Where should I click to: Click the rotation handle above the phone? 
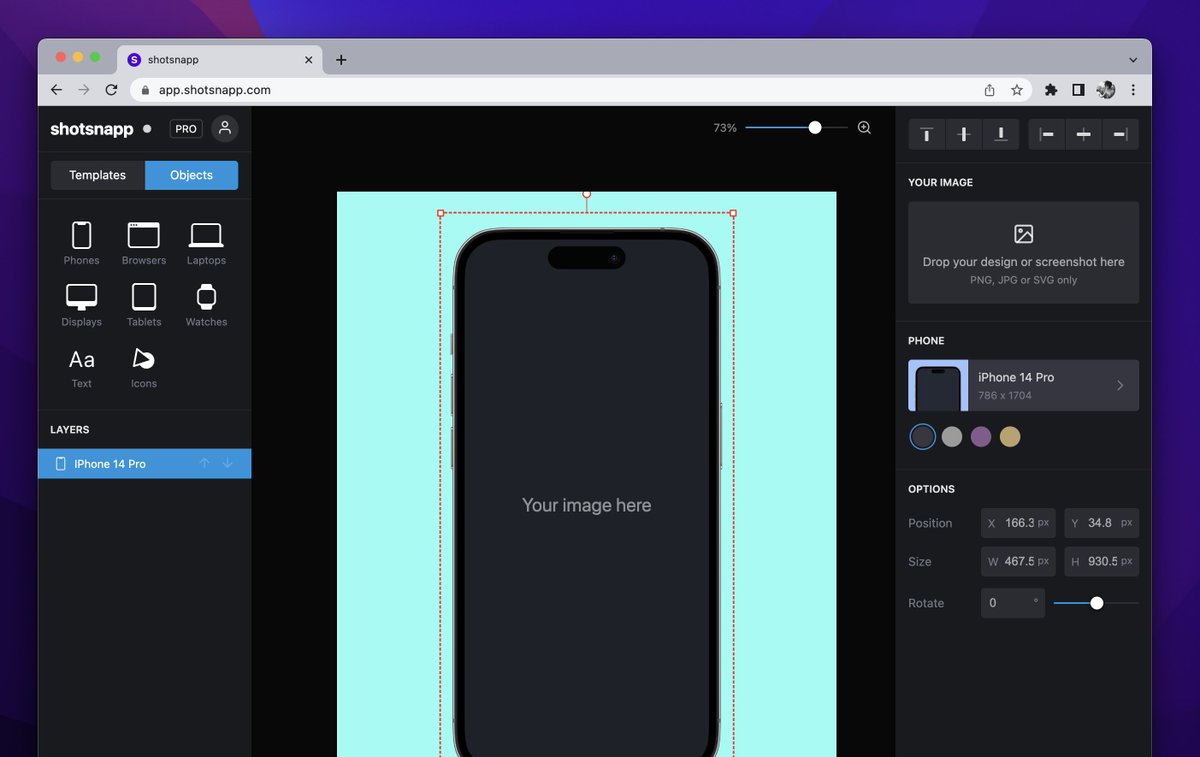[x=587, y=194]
